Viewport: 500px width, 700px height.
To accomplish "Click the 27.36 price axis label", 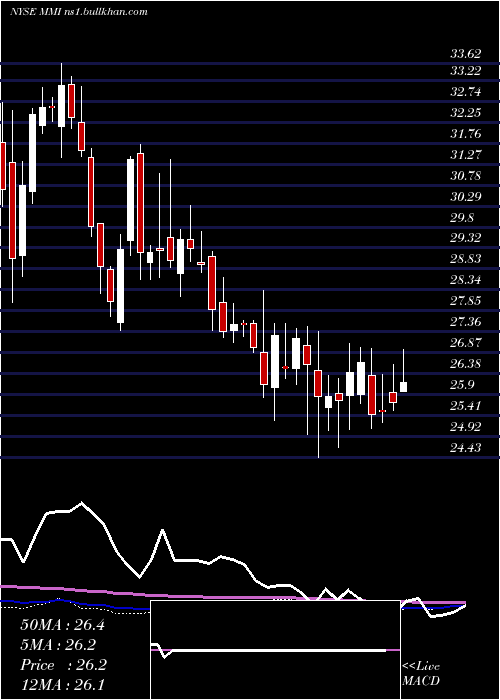I will pyautogui.click(x=466, y=321).
